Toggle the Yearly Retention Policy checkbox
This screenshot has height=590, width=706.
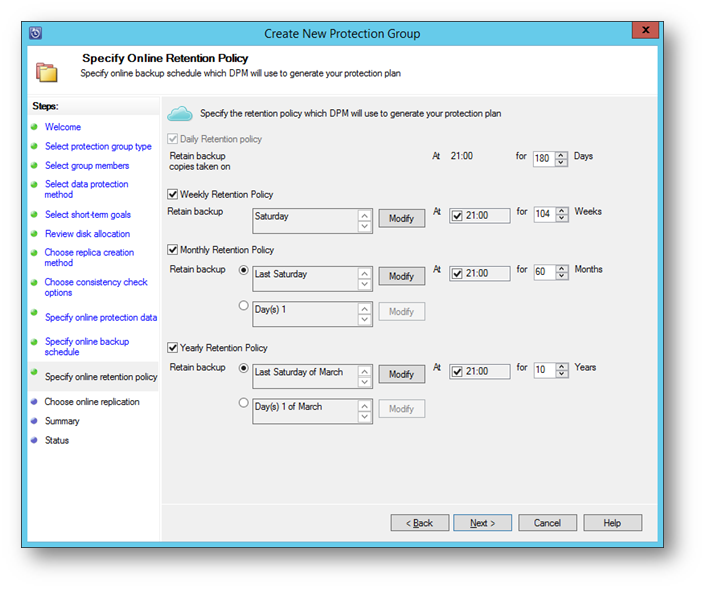pos(172,348)
